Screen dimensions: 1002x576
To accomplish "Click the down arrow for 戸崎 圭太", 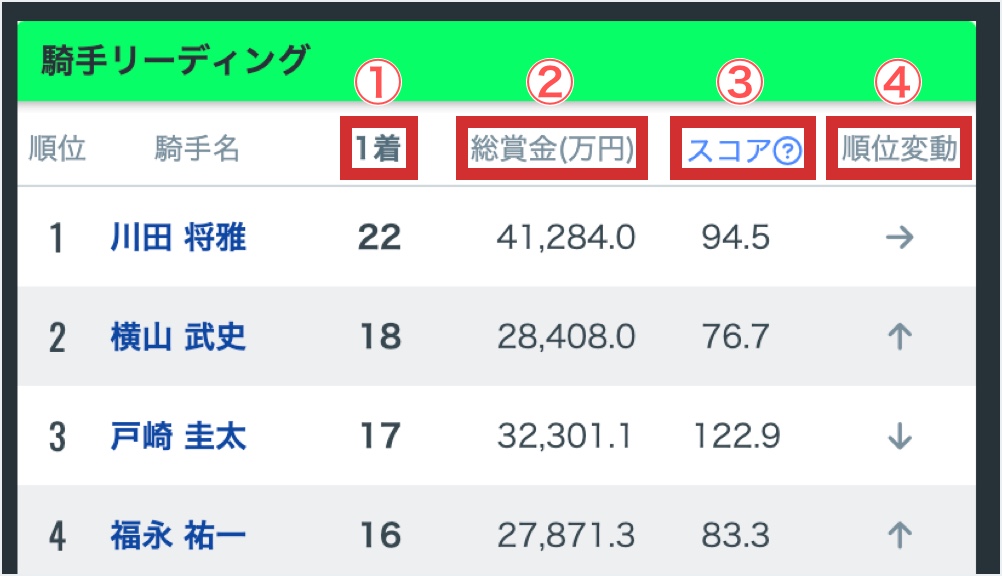I will coord(900,437).
